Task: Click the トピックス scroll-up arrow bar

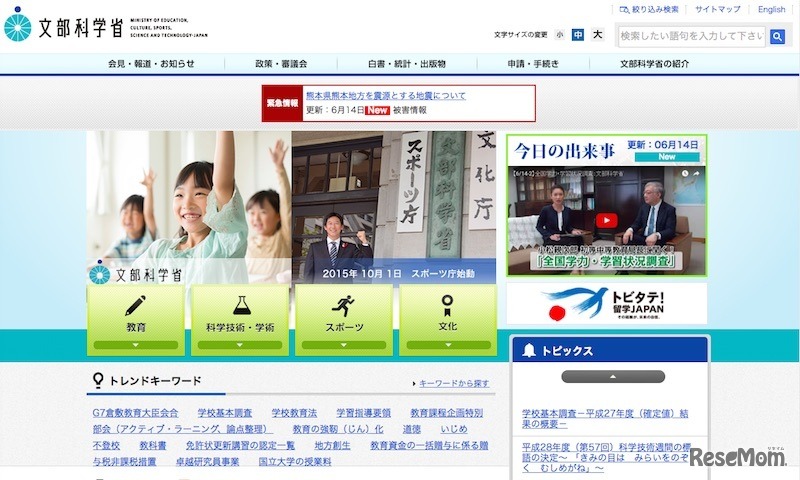Action: point(613,376)
